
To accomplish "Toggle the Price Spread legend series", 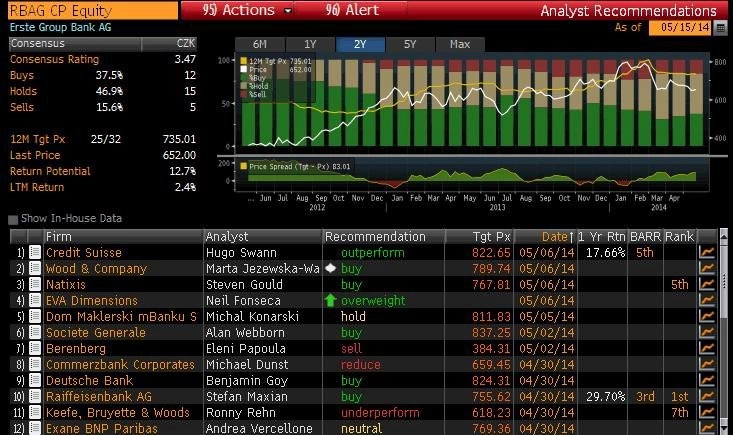I will (295, 166).
